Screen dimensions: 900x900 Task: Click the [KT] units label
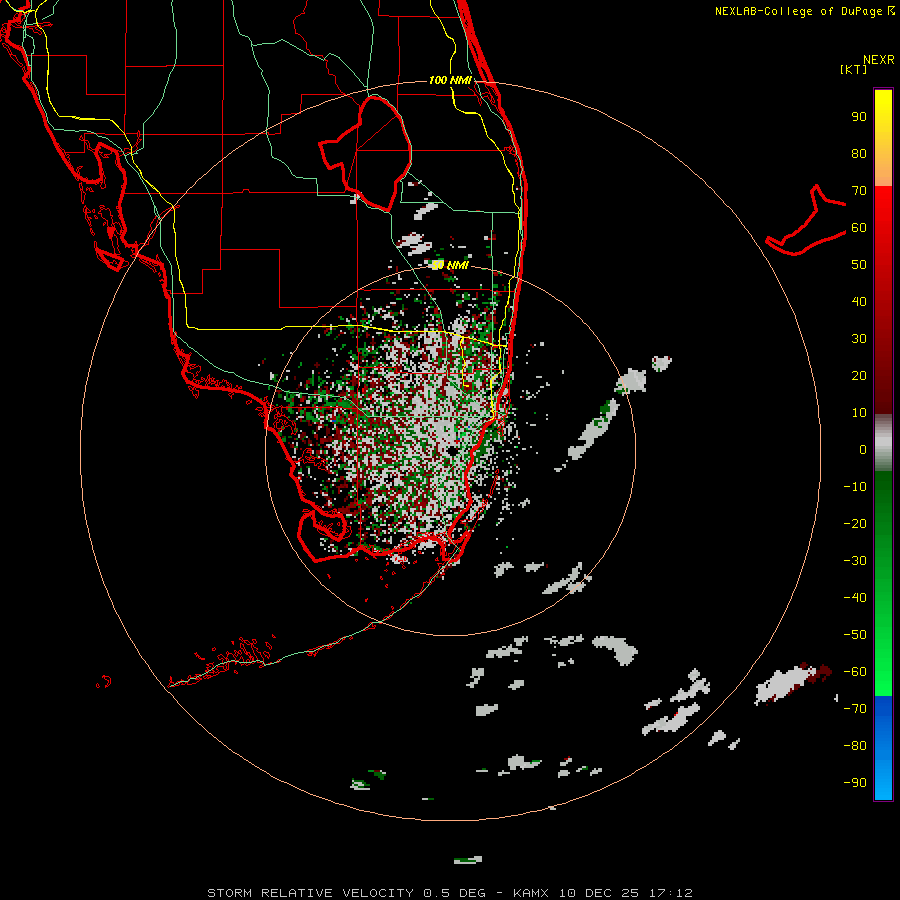[854, 69]
